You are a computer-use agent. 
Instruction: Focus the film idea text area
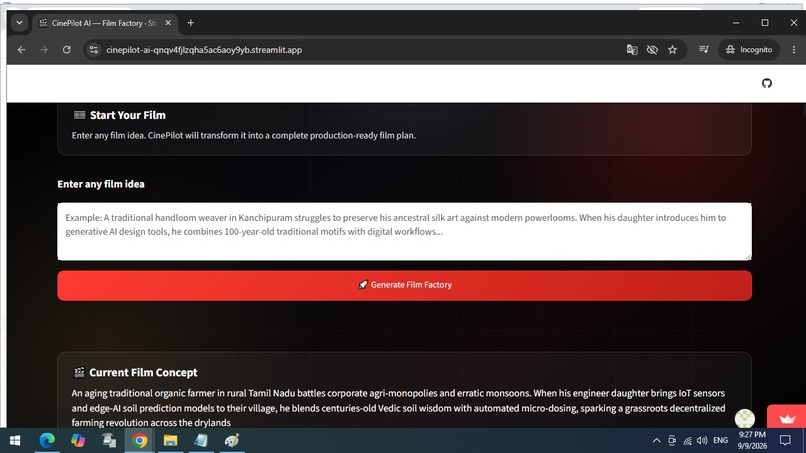tap(405, 231)
